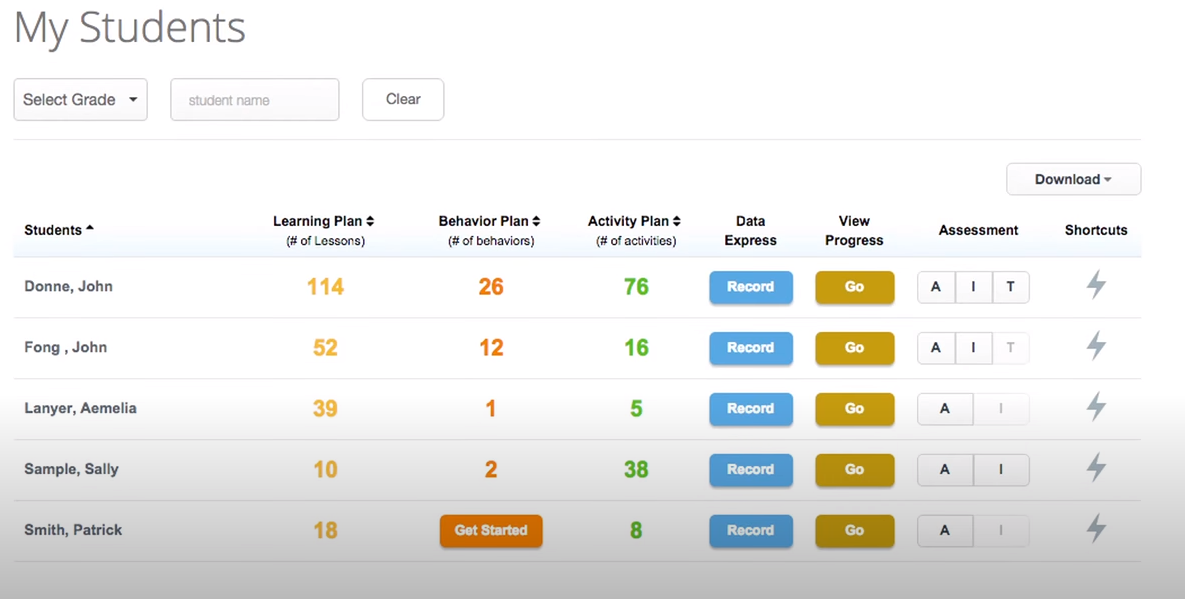Select assessment A for Donne, John
This screenshot has height=599, width=1185.
pyautogui.click(x=936, y=287)
